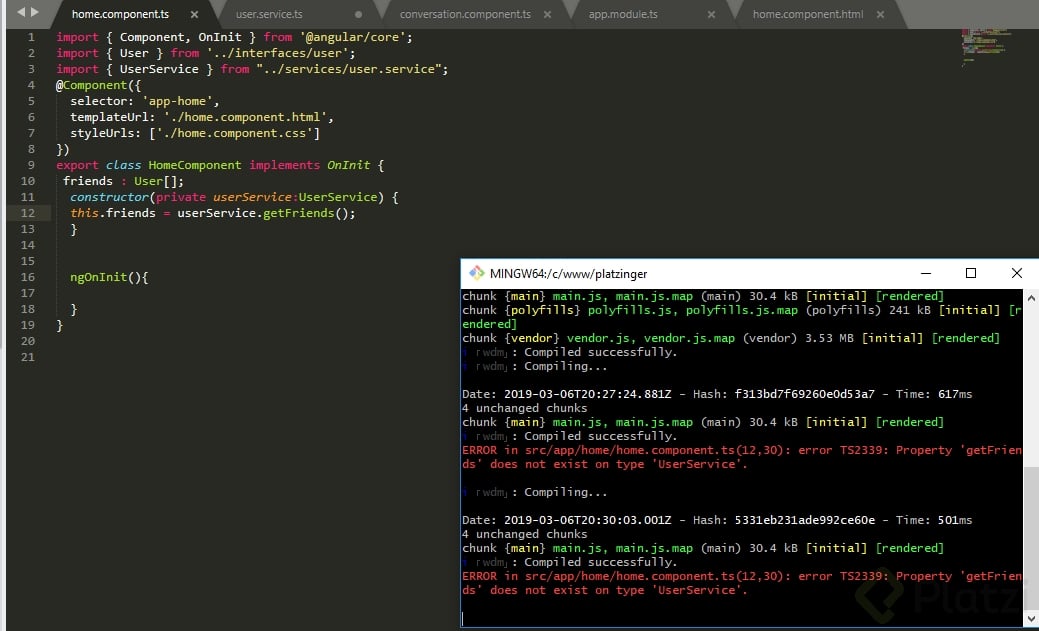
Task: Open the user.service.ts tab
Action: 269,14
